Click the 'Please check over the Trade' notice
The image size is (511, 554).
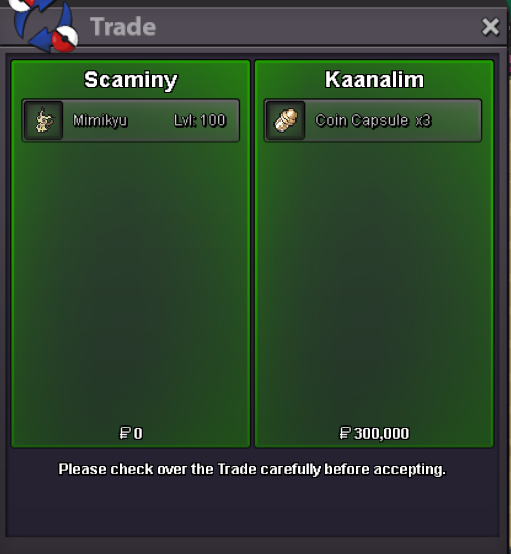coord(252,470)
